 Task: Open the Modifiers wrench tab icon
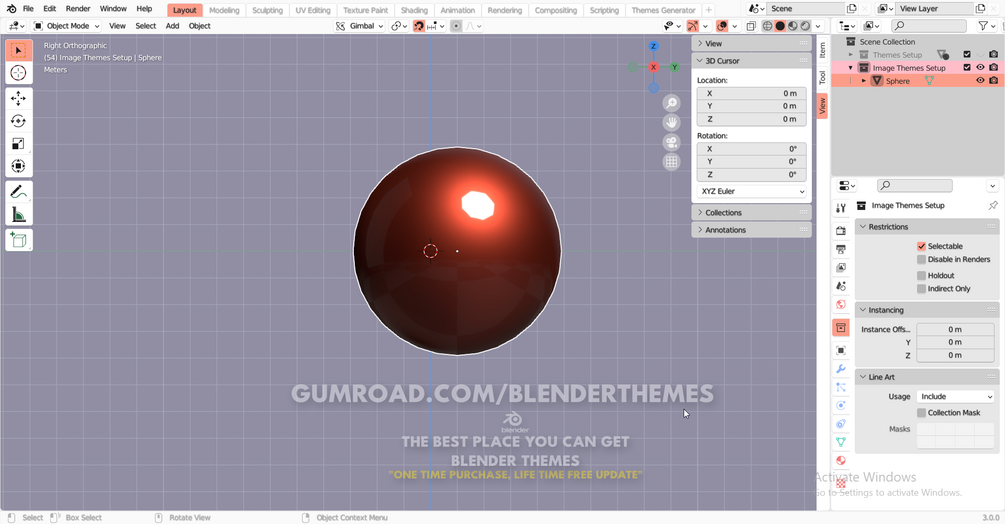click(x=841, y=369)
